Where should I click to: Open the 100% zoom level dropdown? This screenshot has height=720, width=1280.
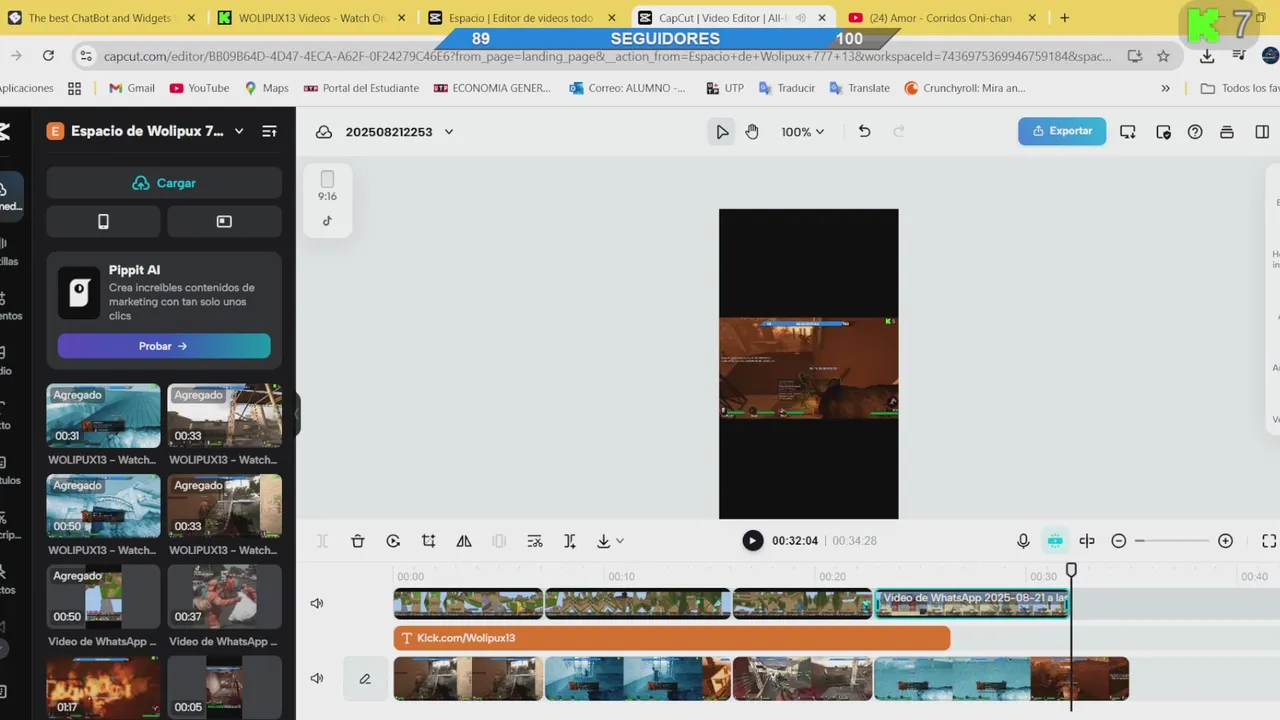point(803,132)
